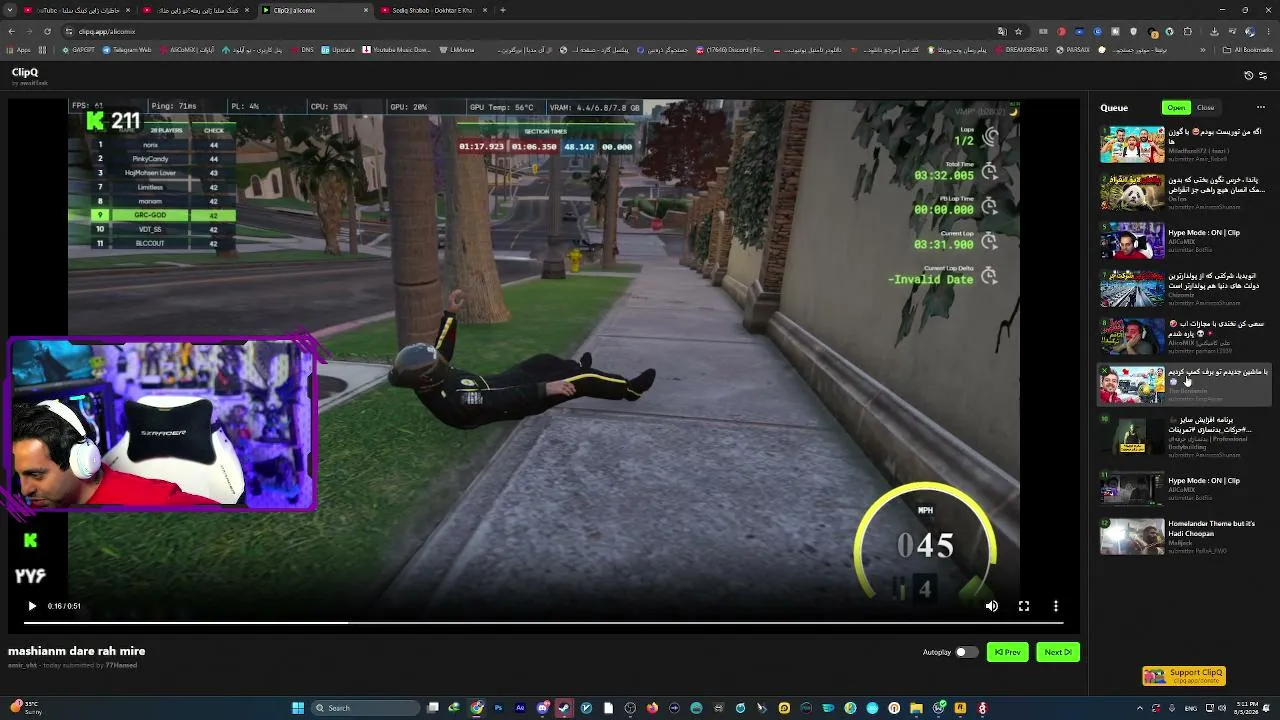Set queue state to Close
This screenshot has height=720, width=1280.
[1206, 108]
